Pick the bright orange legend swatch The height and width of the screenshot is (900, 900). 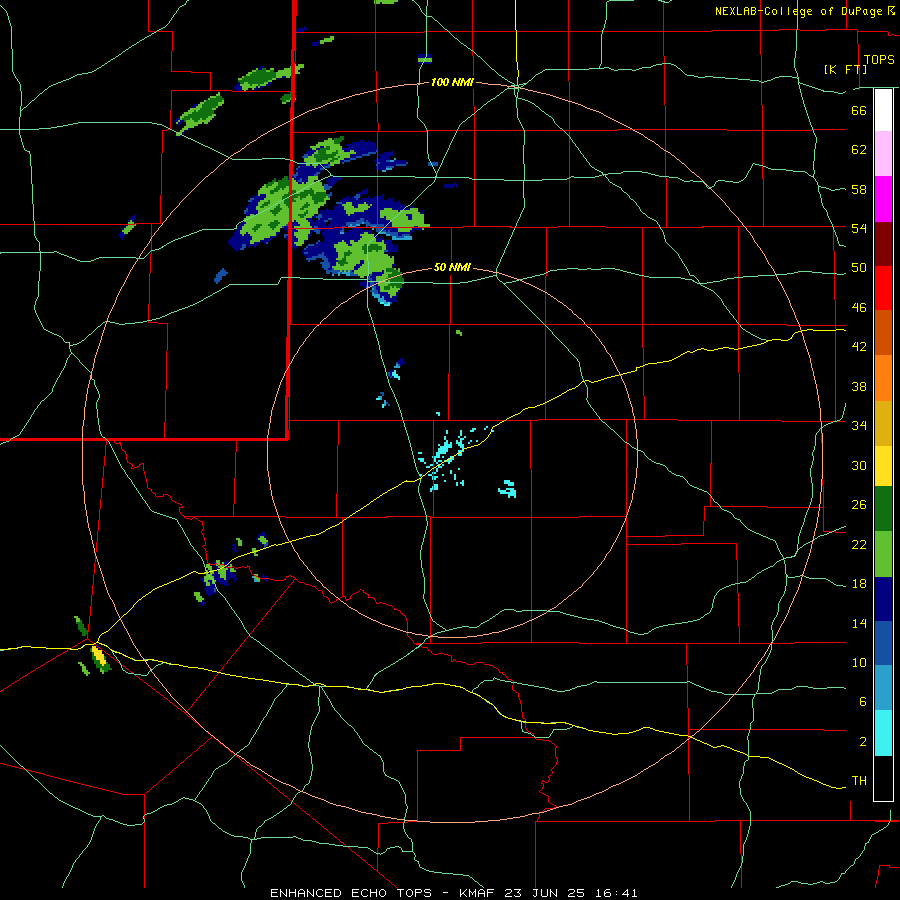click(x=883, y=378)
